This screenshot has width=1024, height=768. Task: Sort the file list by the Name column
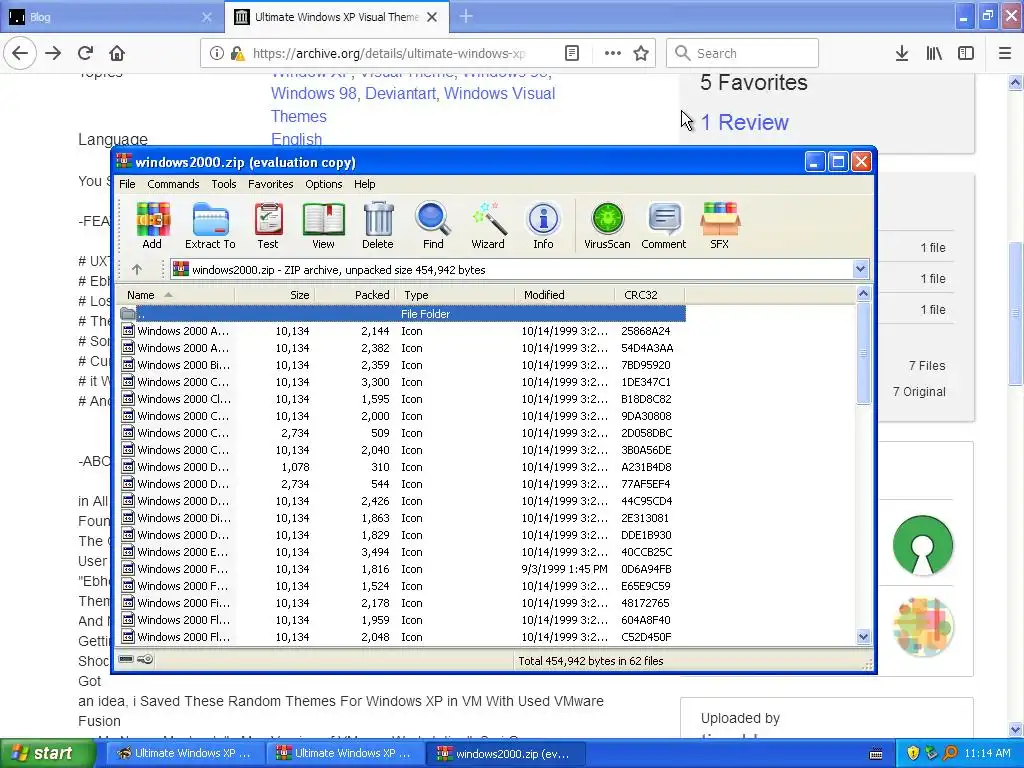point(176,295)
